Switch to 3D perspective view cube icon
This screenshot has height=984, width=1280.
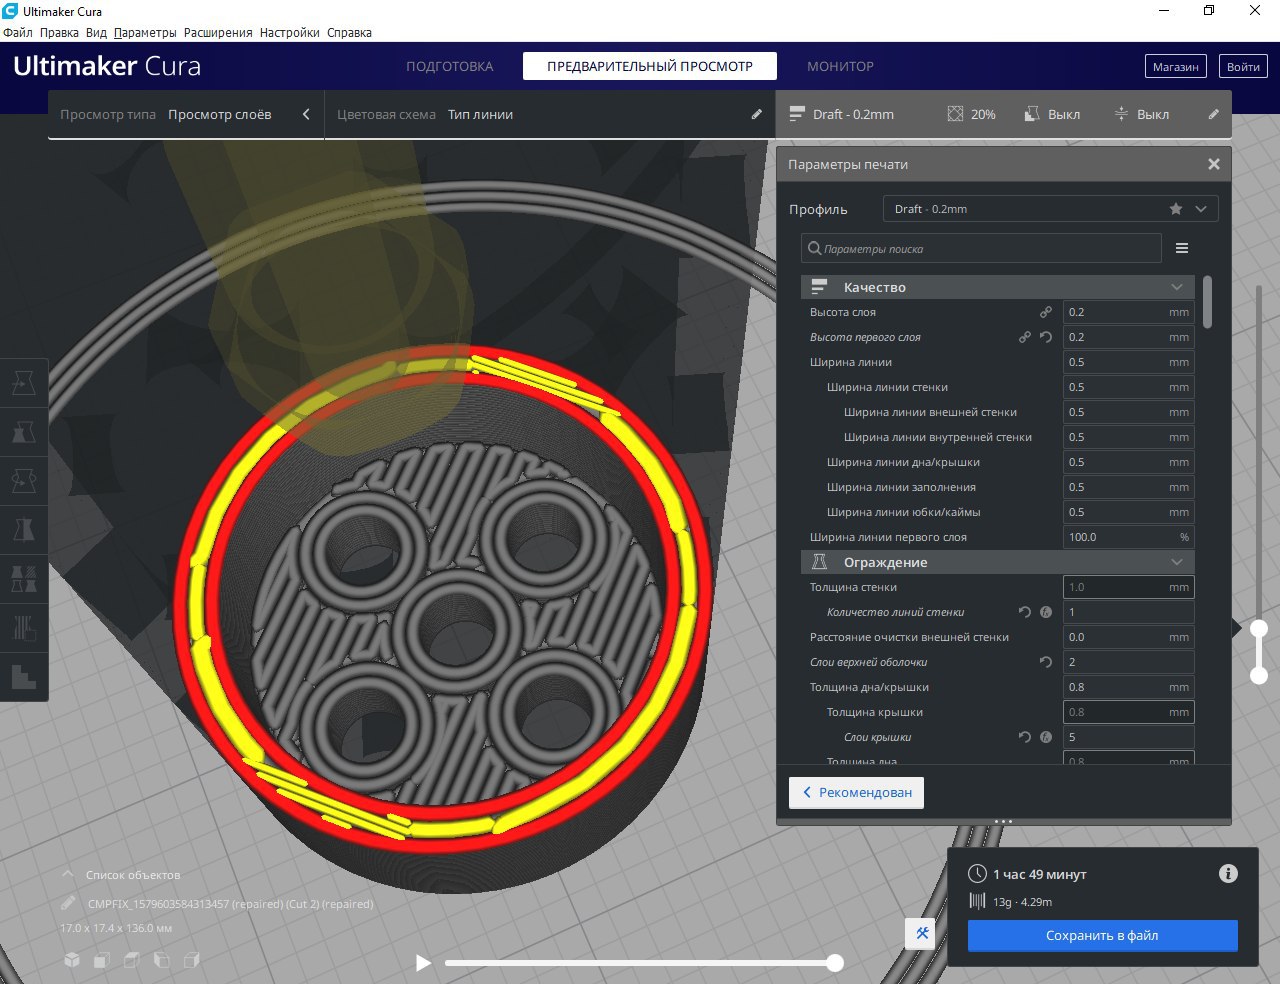72,960
